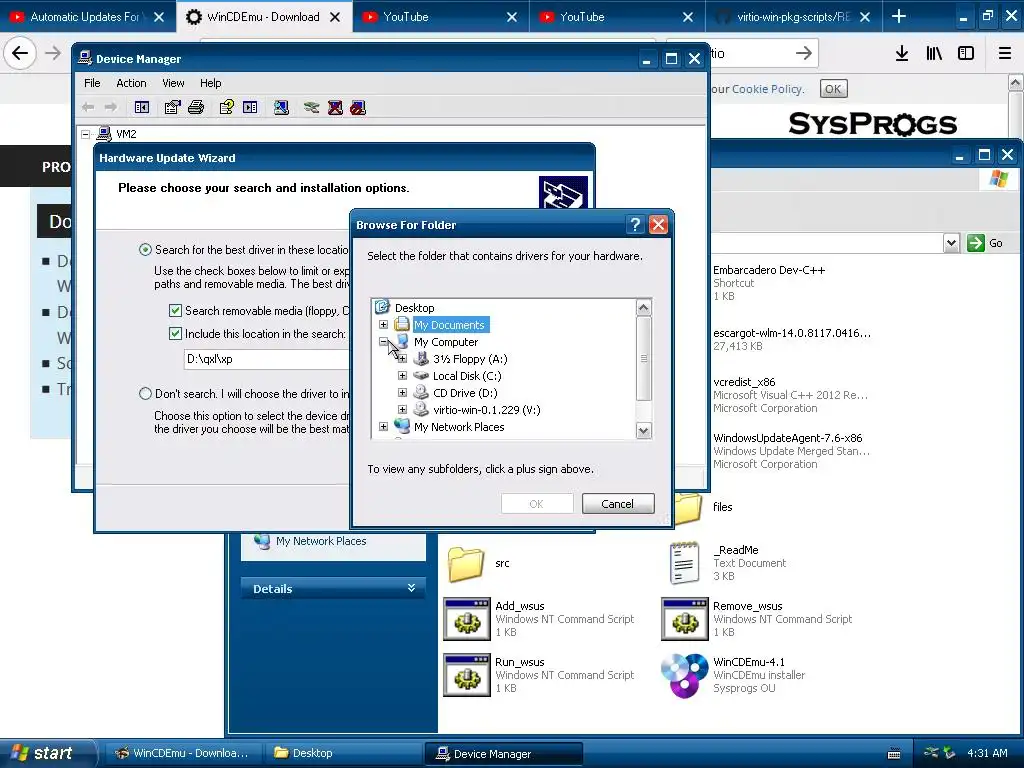Collapse the Details panel chevron in Explorer

coord(411,588)
